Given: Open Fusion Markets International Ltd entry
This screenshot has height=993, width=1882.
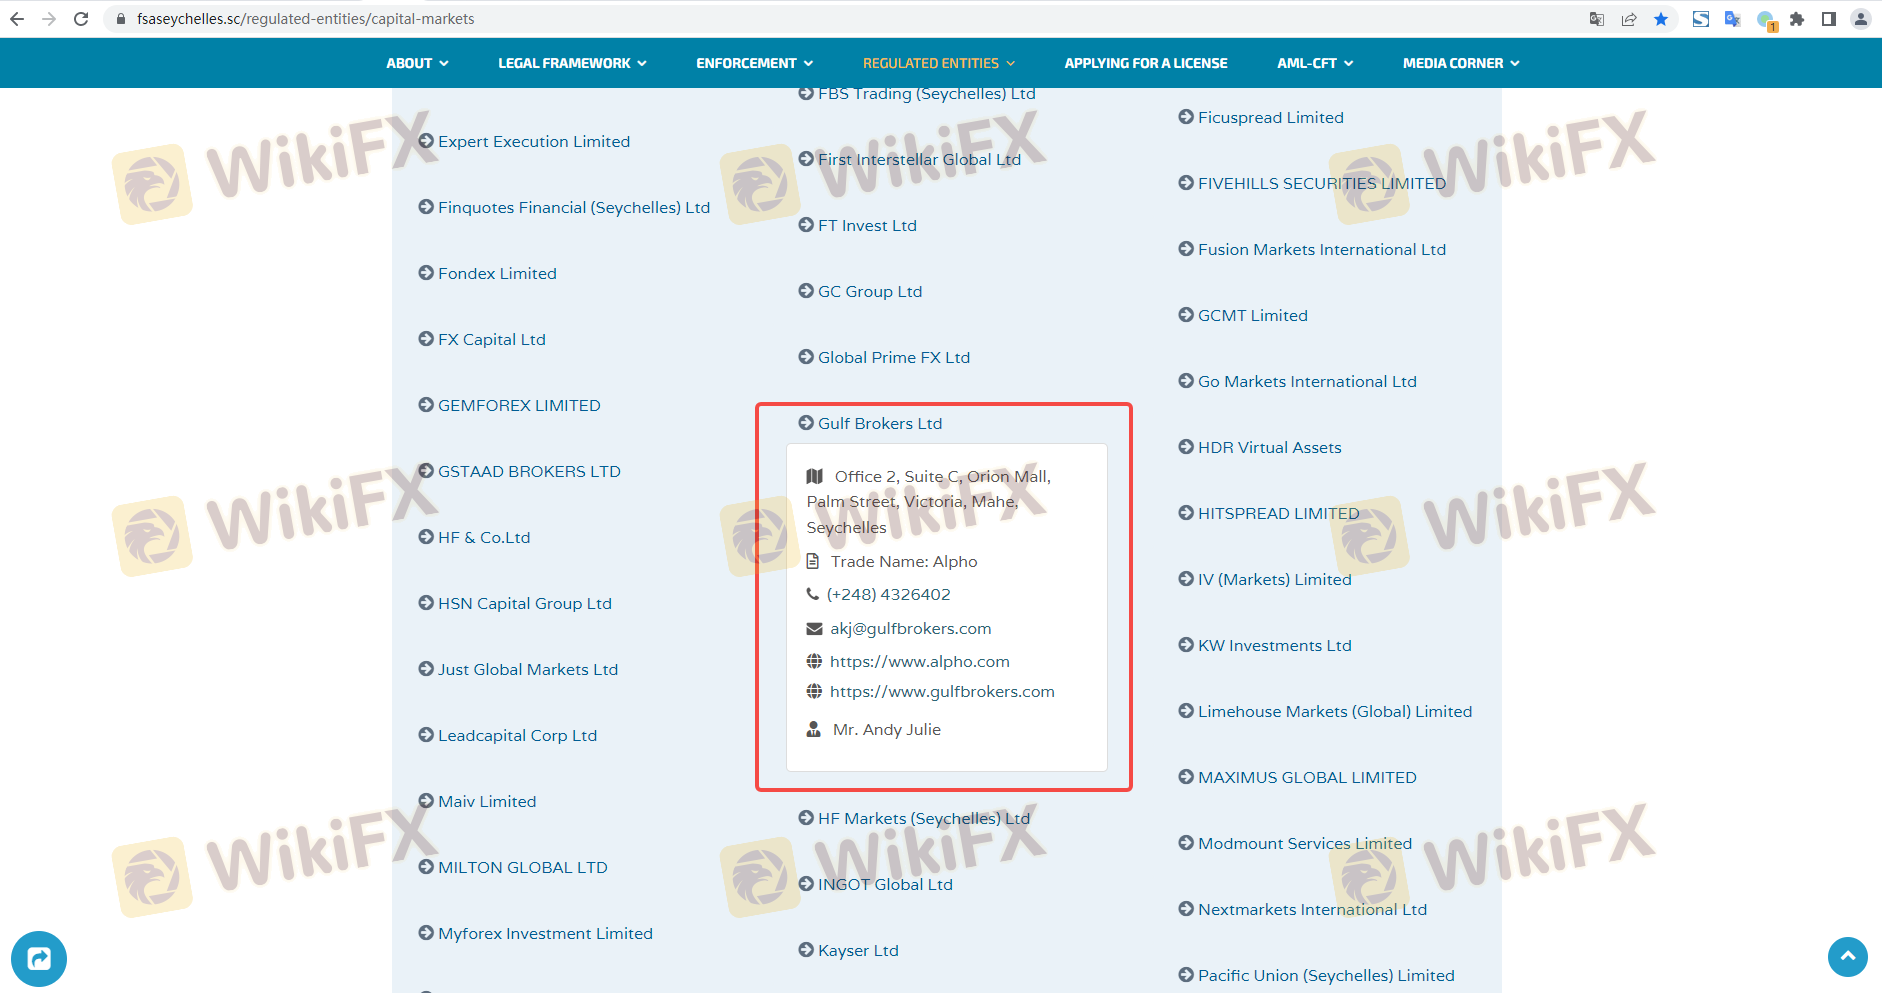Looking at the screenshot, I should (1322, 249).
